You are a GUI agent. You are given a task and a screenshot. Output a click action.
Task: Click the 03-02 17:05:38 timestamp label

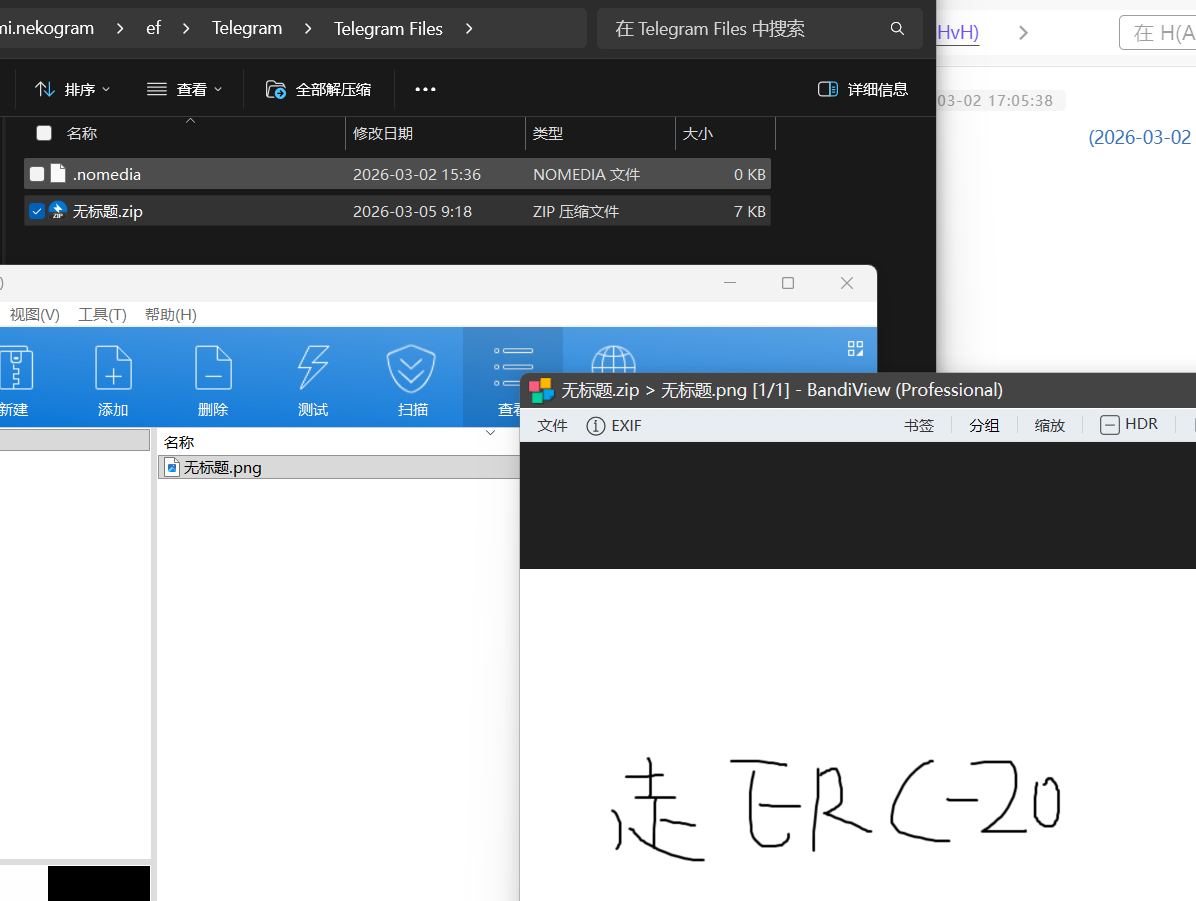coord(995,101)
